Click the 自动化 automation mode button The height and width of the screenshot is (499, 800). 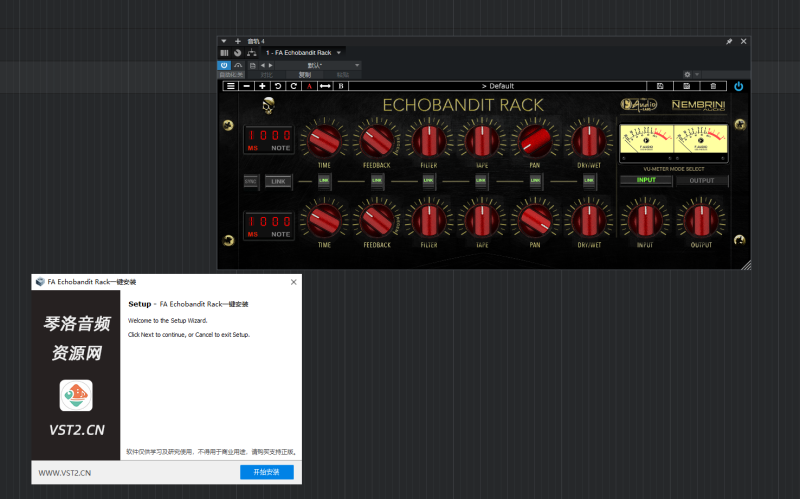(x=231, y=75)
